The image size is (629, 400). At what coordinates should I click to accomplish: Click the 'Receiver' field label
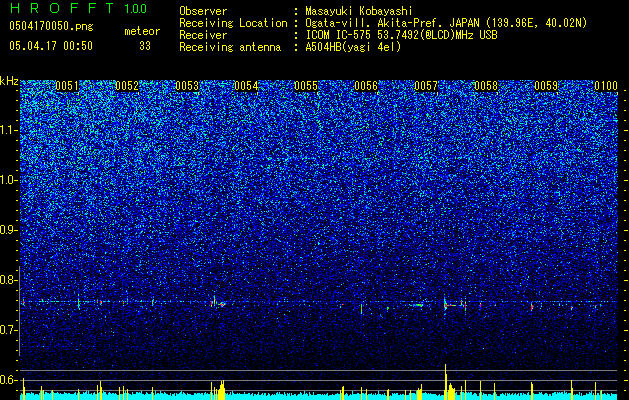(203, 35)
